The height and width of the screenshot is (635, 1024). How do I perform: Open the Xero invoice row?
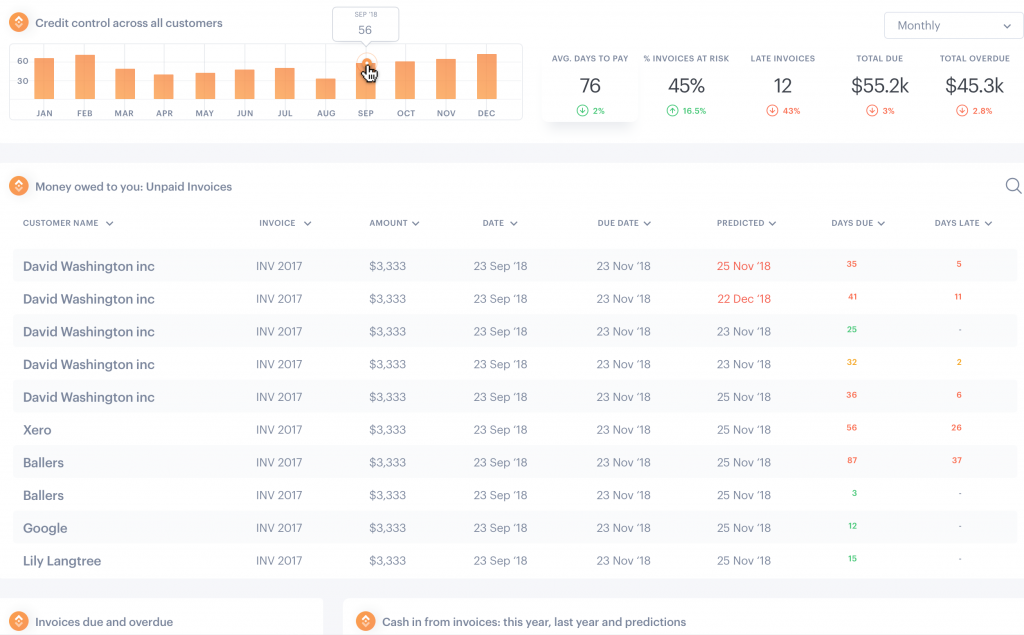[x=515, y=429]
